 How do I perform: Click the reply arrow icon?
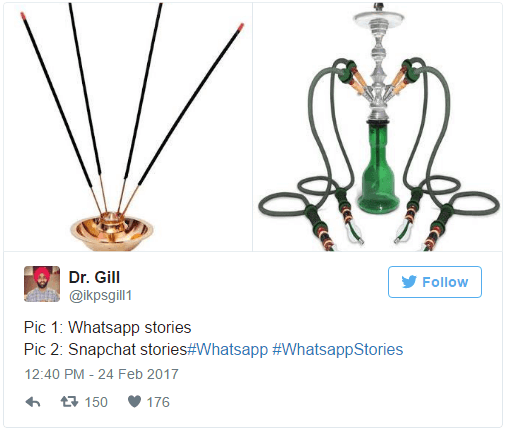[x=33, y=402]
